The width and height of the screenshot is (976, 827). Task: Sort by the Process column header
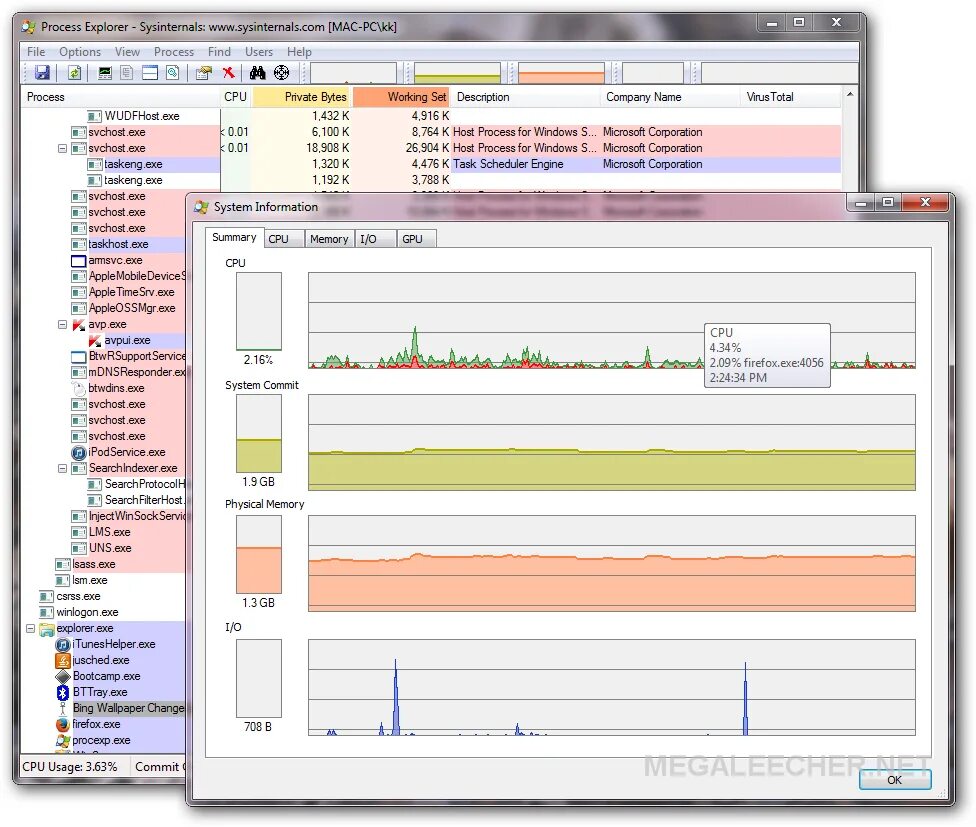[121, 97]
